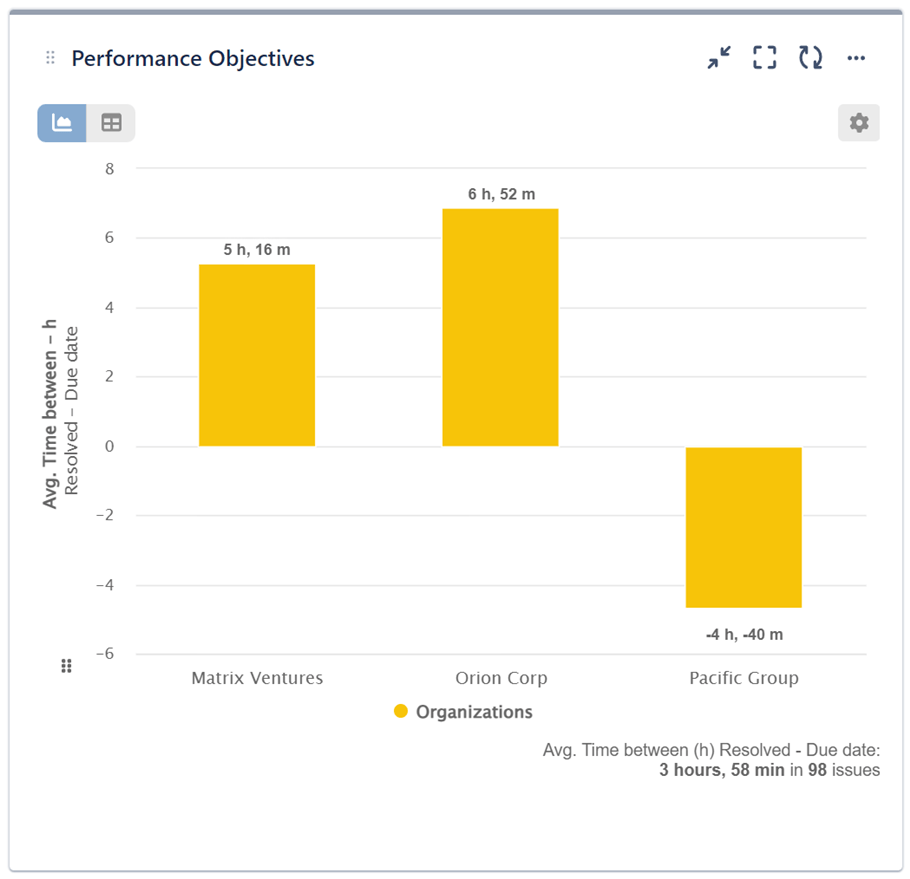Open the 98 issues link
This screenshot has height=879, width=910.
click(x=843, y=770)
